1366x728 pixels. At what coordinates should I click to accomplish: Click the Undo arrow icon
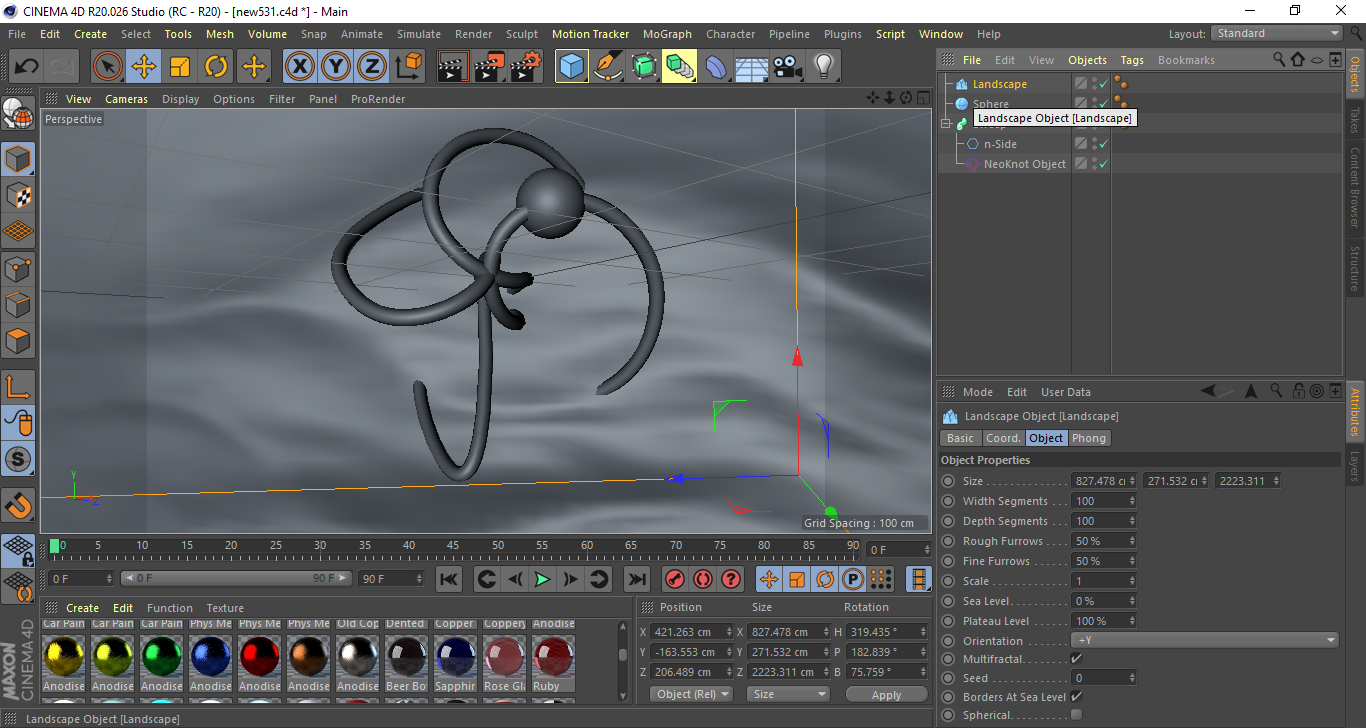[27, 67]
